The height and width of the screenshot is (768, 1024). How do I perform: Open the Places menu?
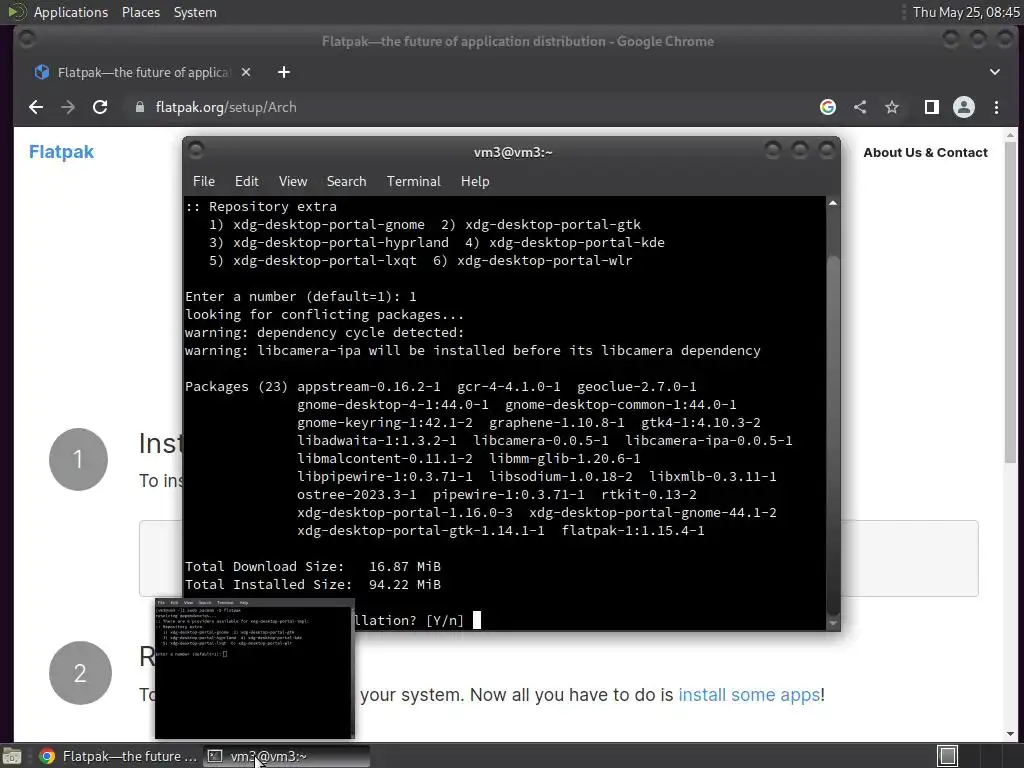coord(140,12)
